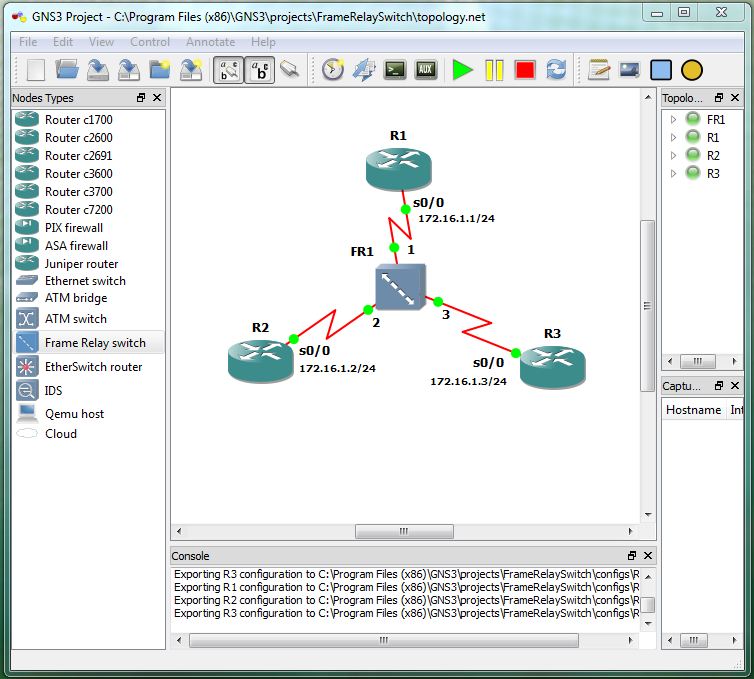Screen dimensions: 754x679
Task: Open a project with the folder icon
Action: (x=66, y=70)
